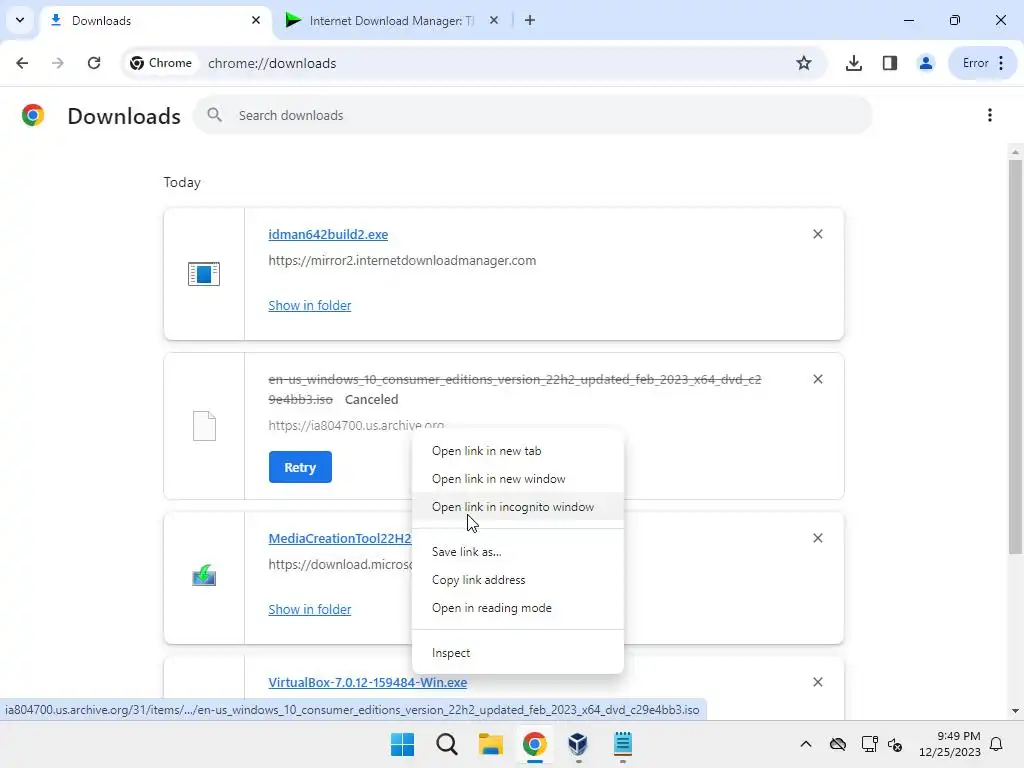Show hidden system tray icons

click(x=806, y=744)
